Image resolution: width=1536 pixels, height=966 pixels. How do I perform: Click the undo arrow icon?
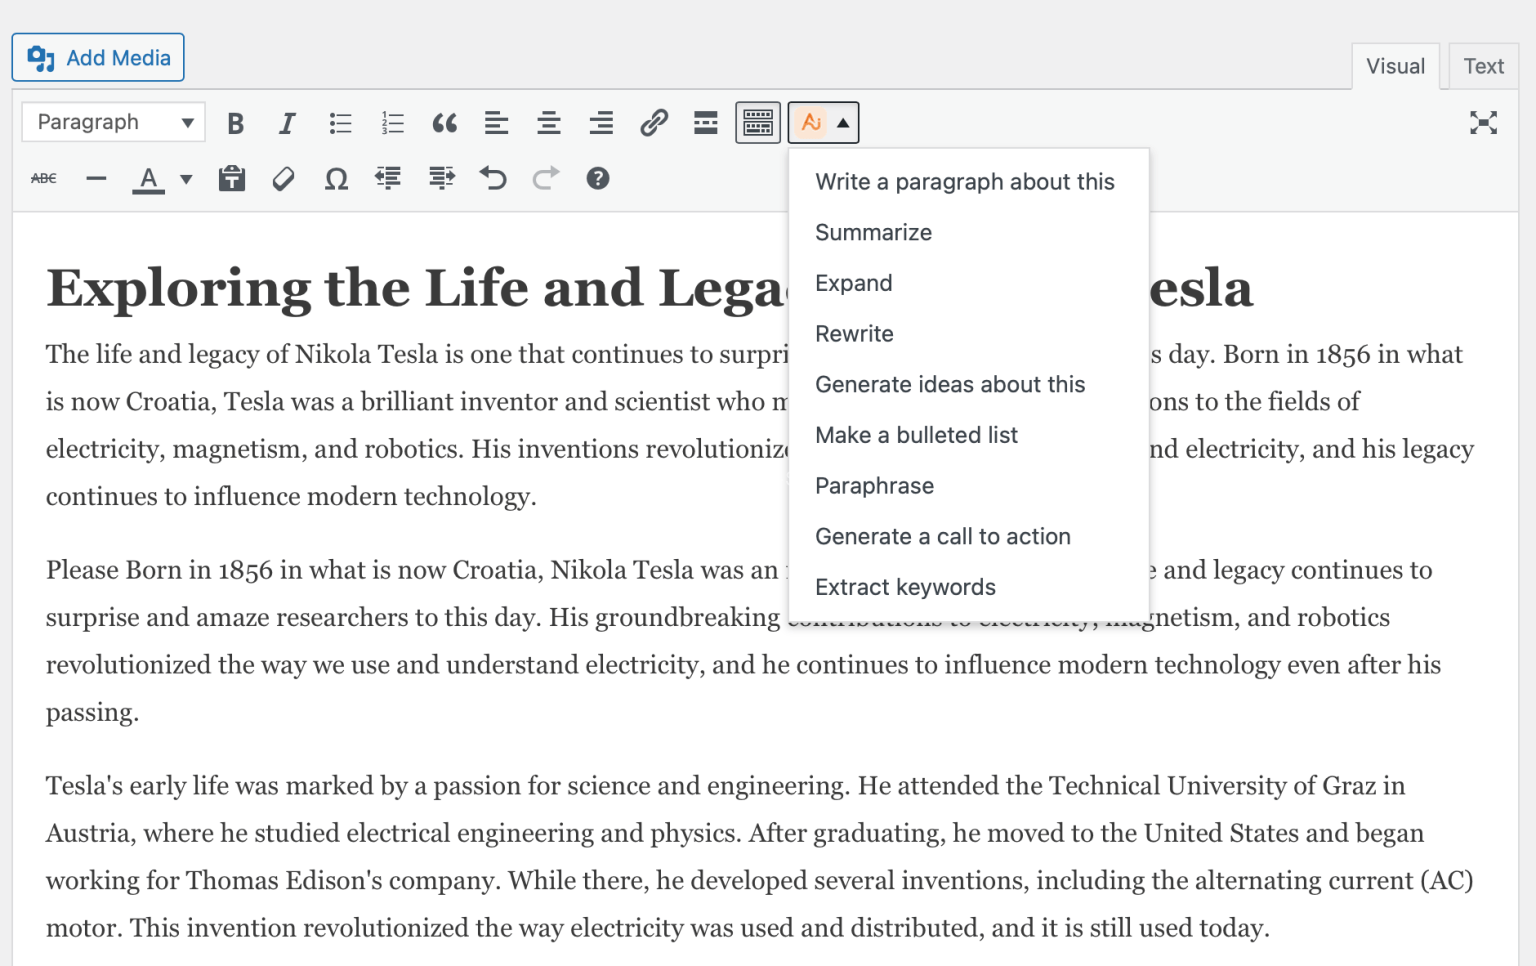(x=493, y=179)
